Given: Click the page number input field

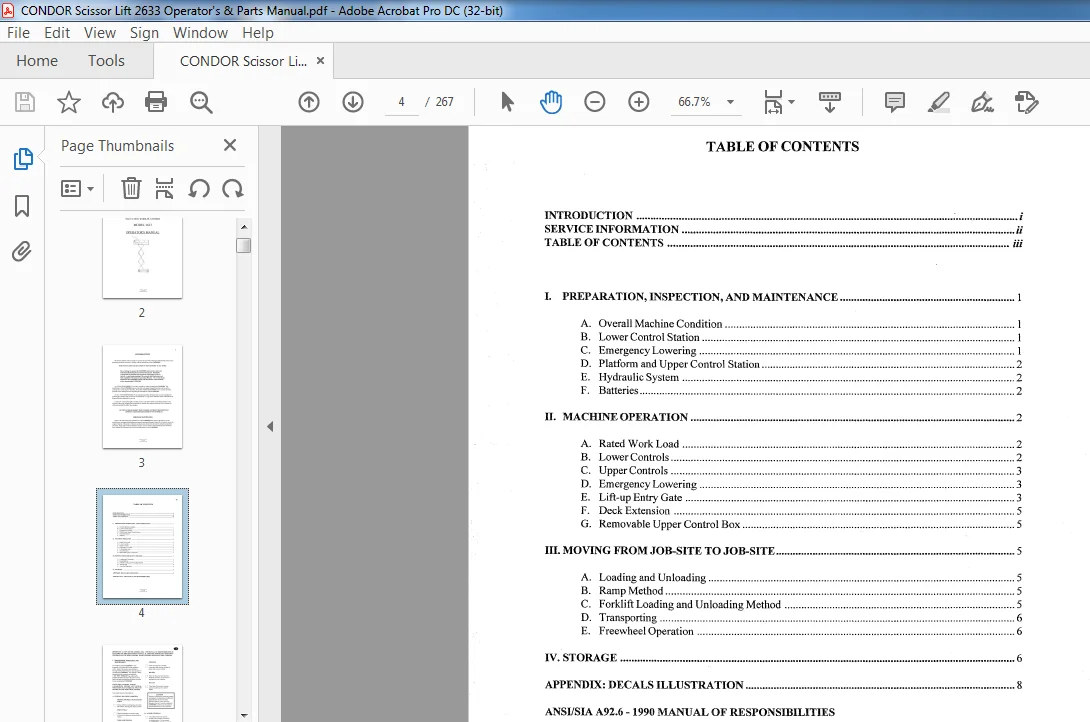Looking at the screenshot, I should tap(401, 102).
